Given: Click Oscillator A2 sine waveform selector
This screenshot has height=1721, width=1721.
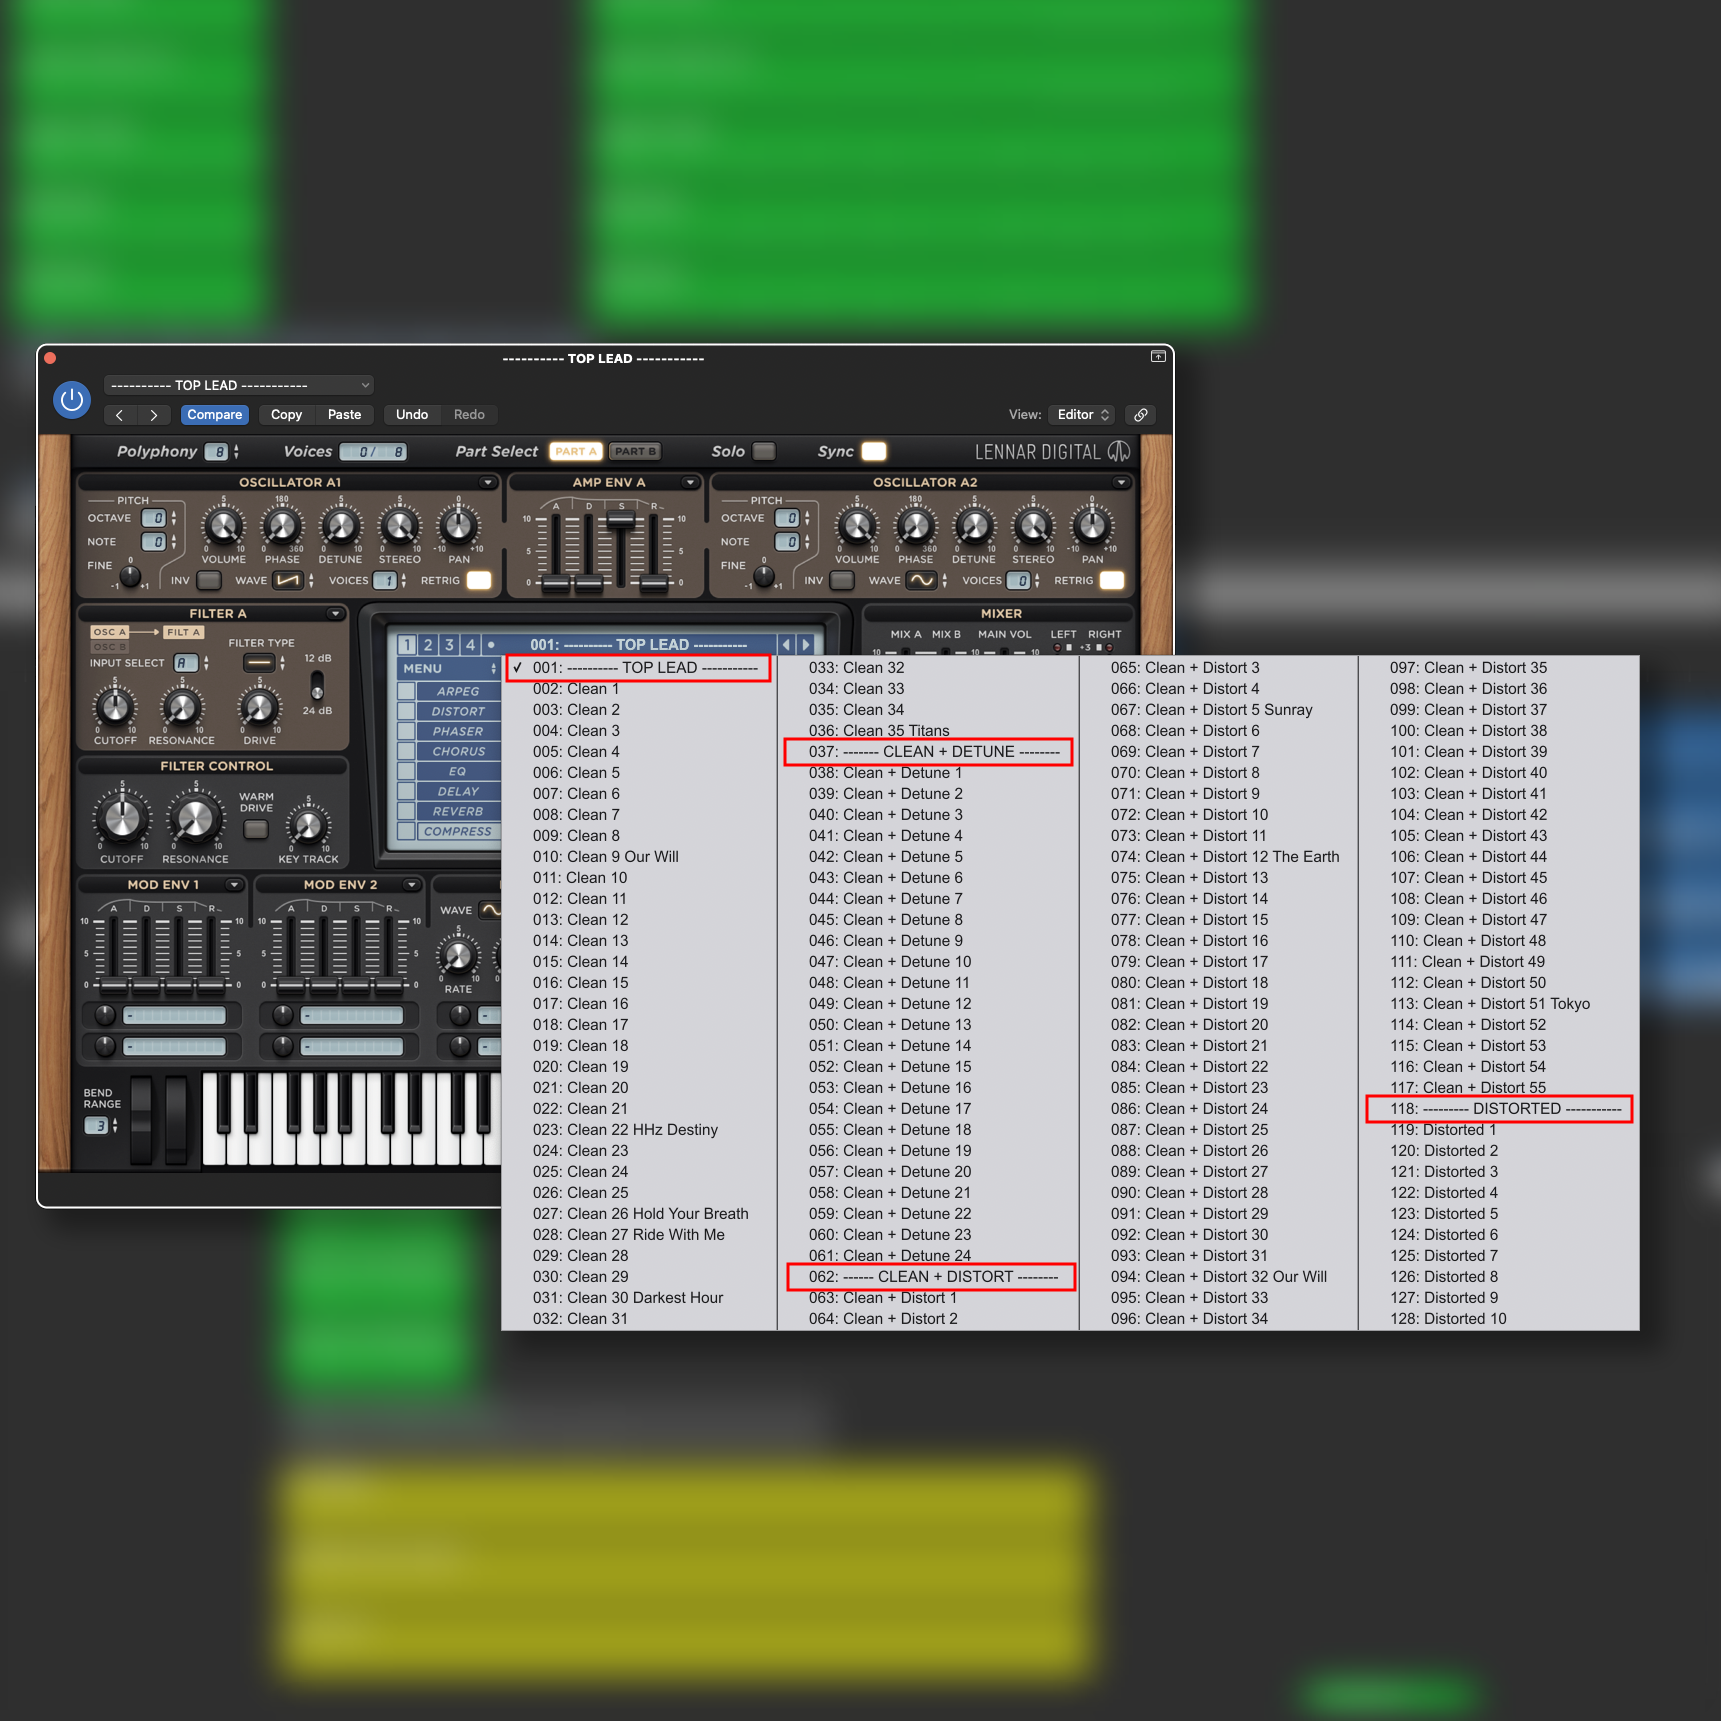Looking at the screenshot, I should click(923, 580).
